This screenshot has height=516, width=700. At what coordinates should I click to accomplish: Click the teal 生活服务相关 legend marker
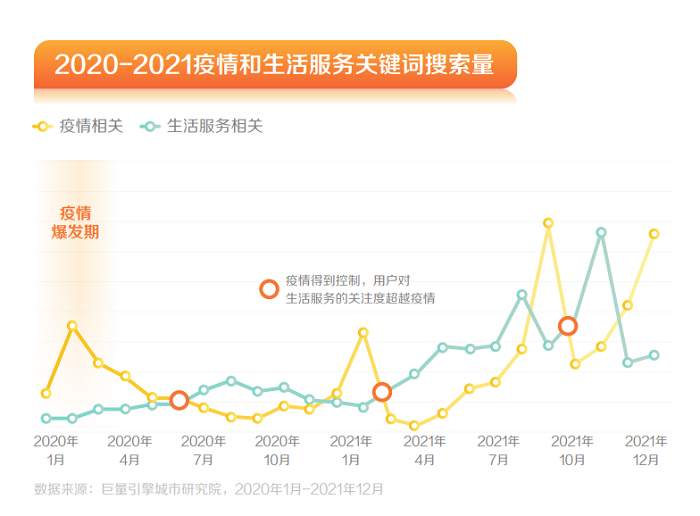pos(150,127)
